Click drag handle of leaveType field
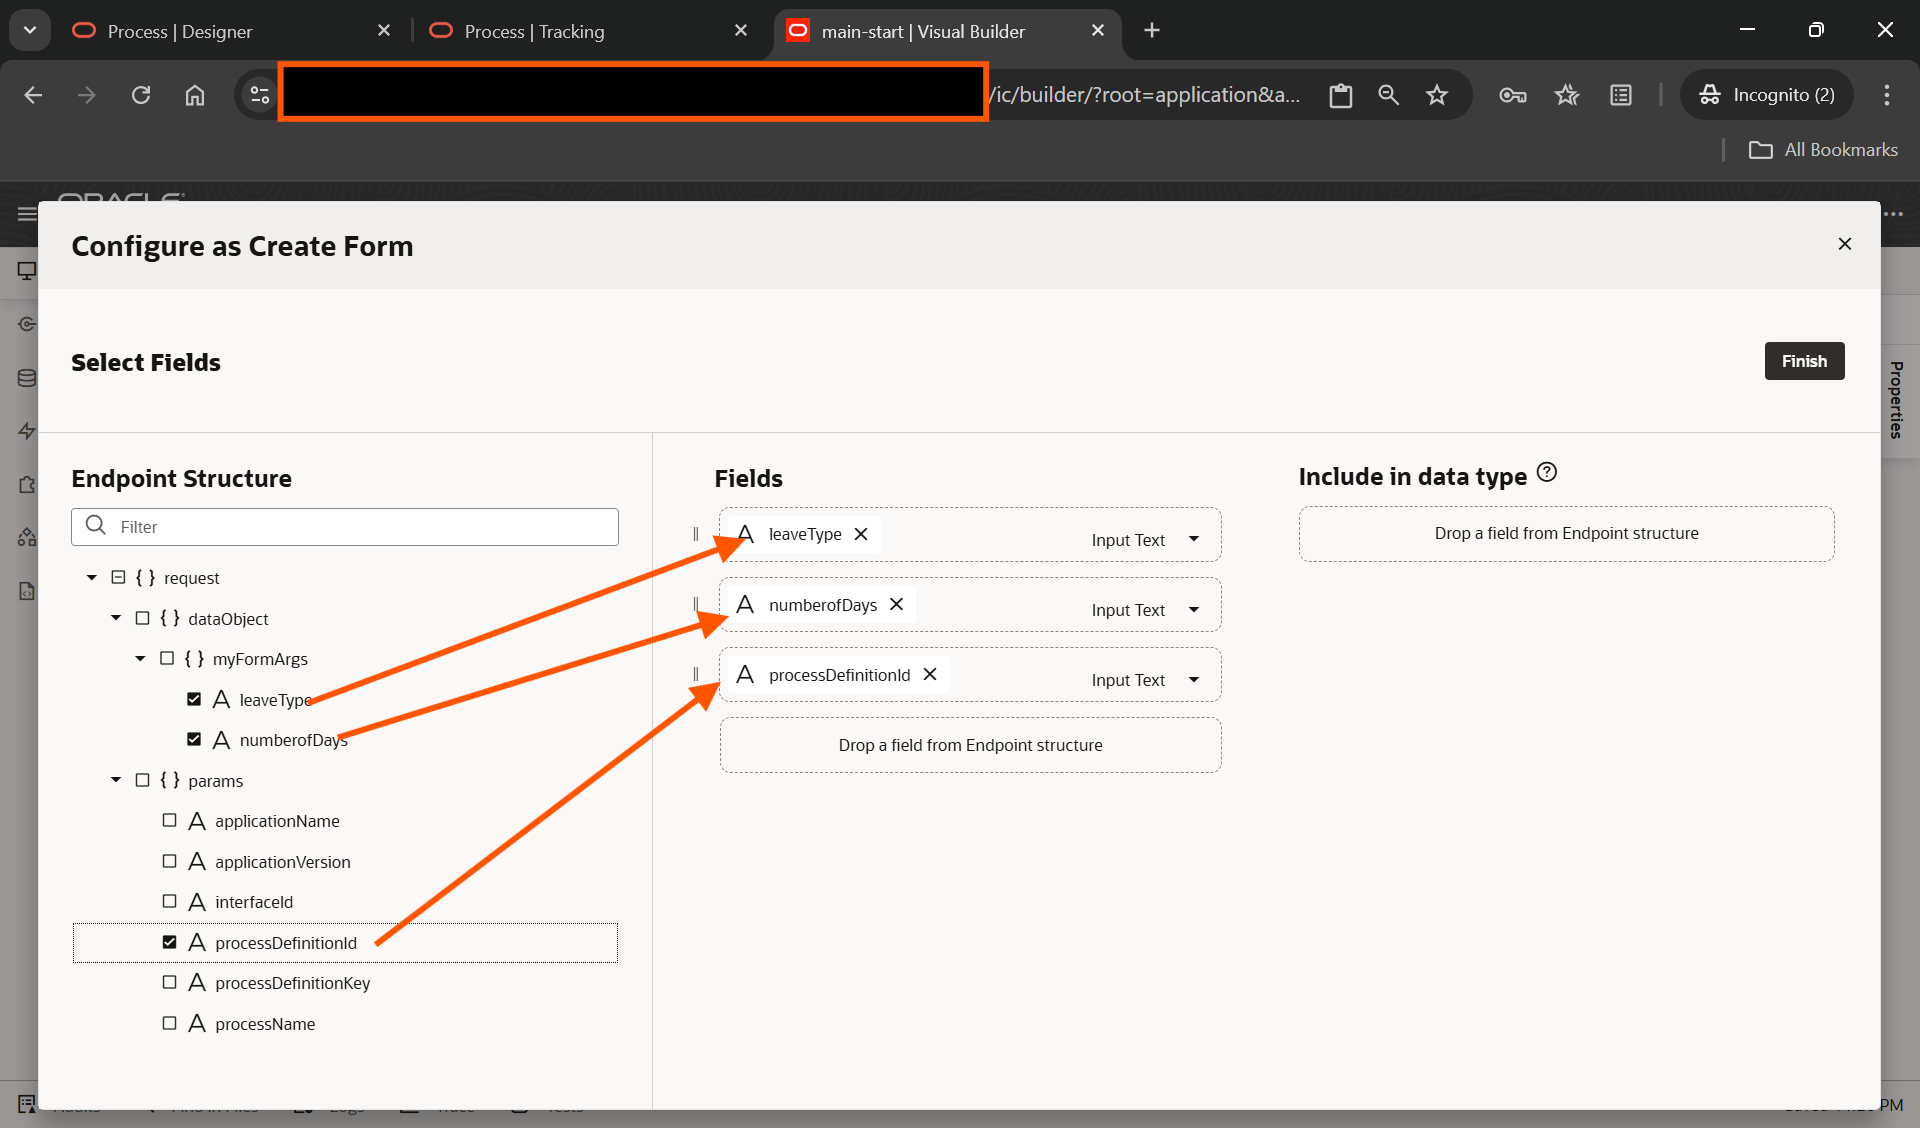The width and height of the screenshot is (1920, 1128). pos(696,534)
